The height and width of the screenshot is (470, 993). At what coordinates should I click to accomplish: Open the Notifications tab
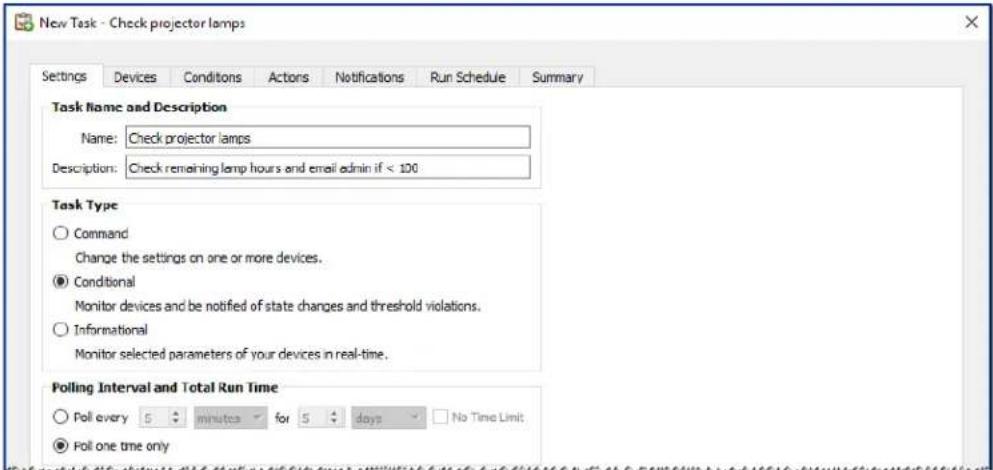(369, 77)
